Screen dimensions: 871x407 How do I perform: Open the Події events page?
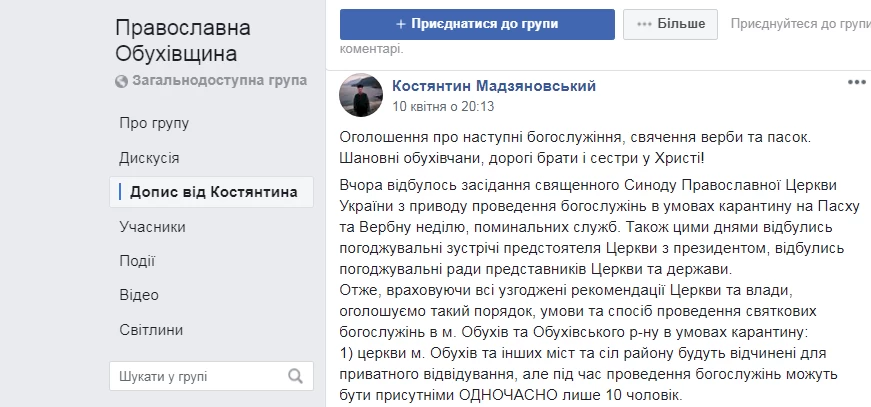tap(137, 262)
